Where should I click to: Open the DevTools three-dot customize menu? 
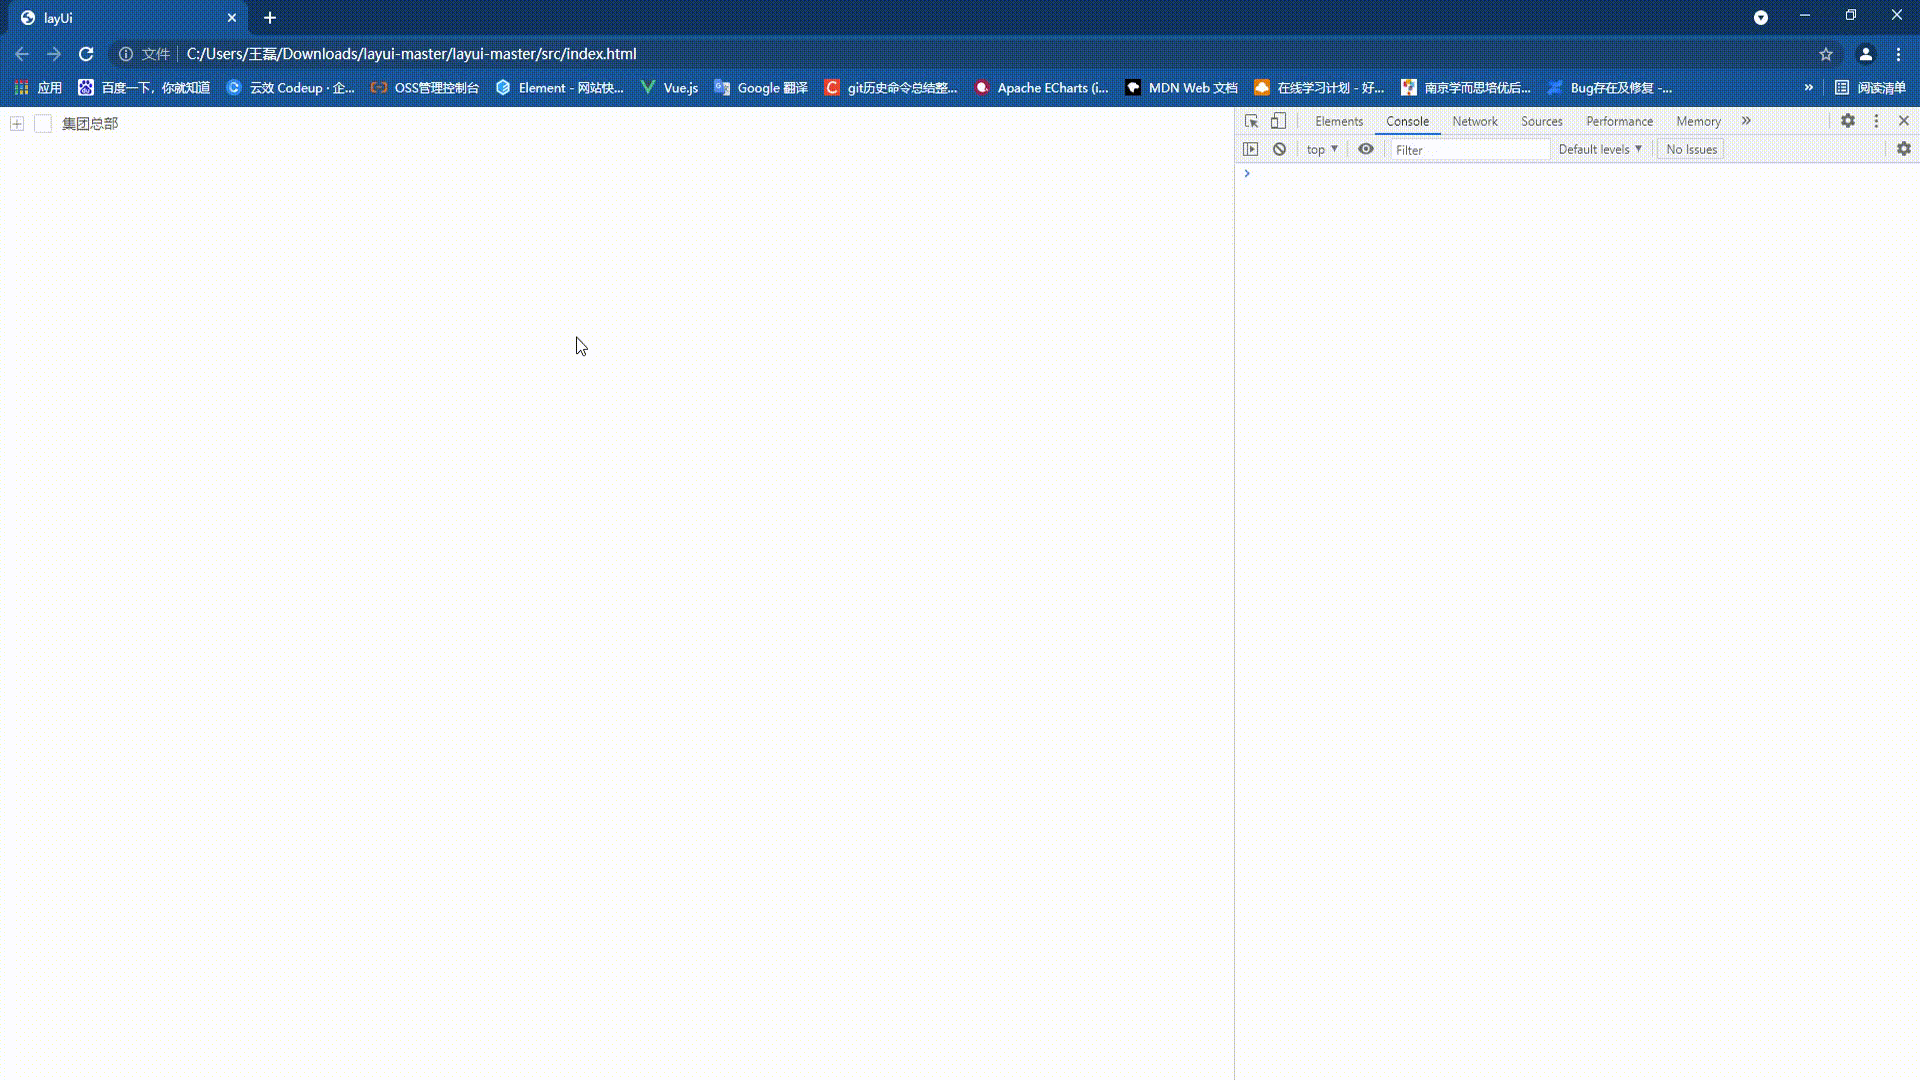1876,120
